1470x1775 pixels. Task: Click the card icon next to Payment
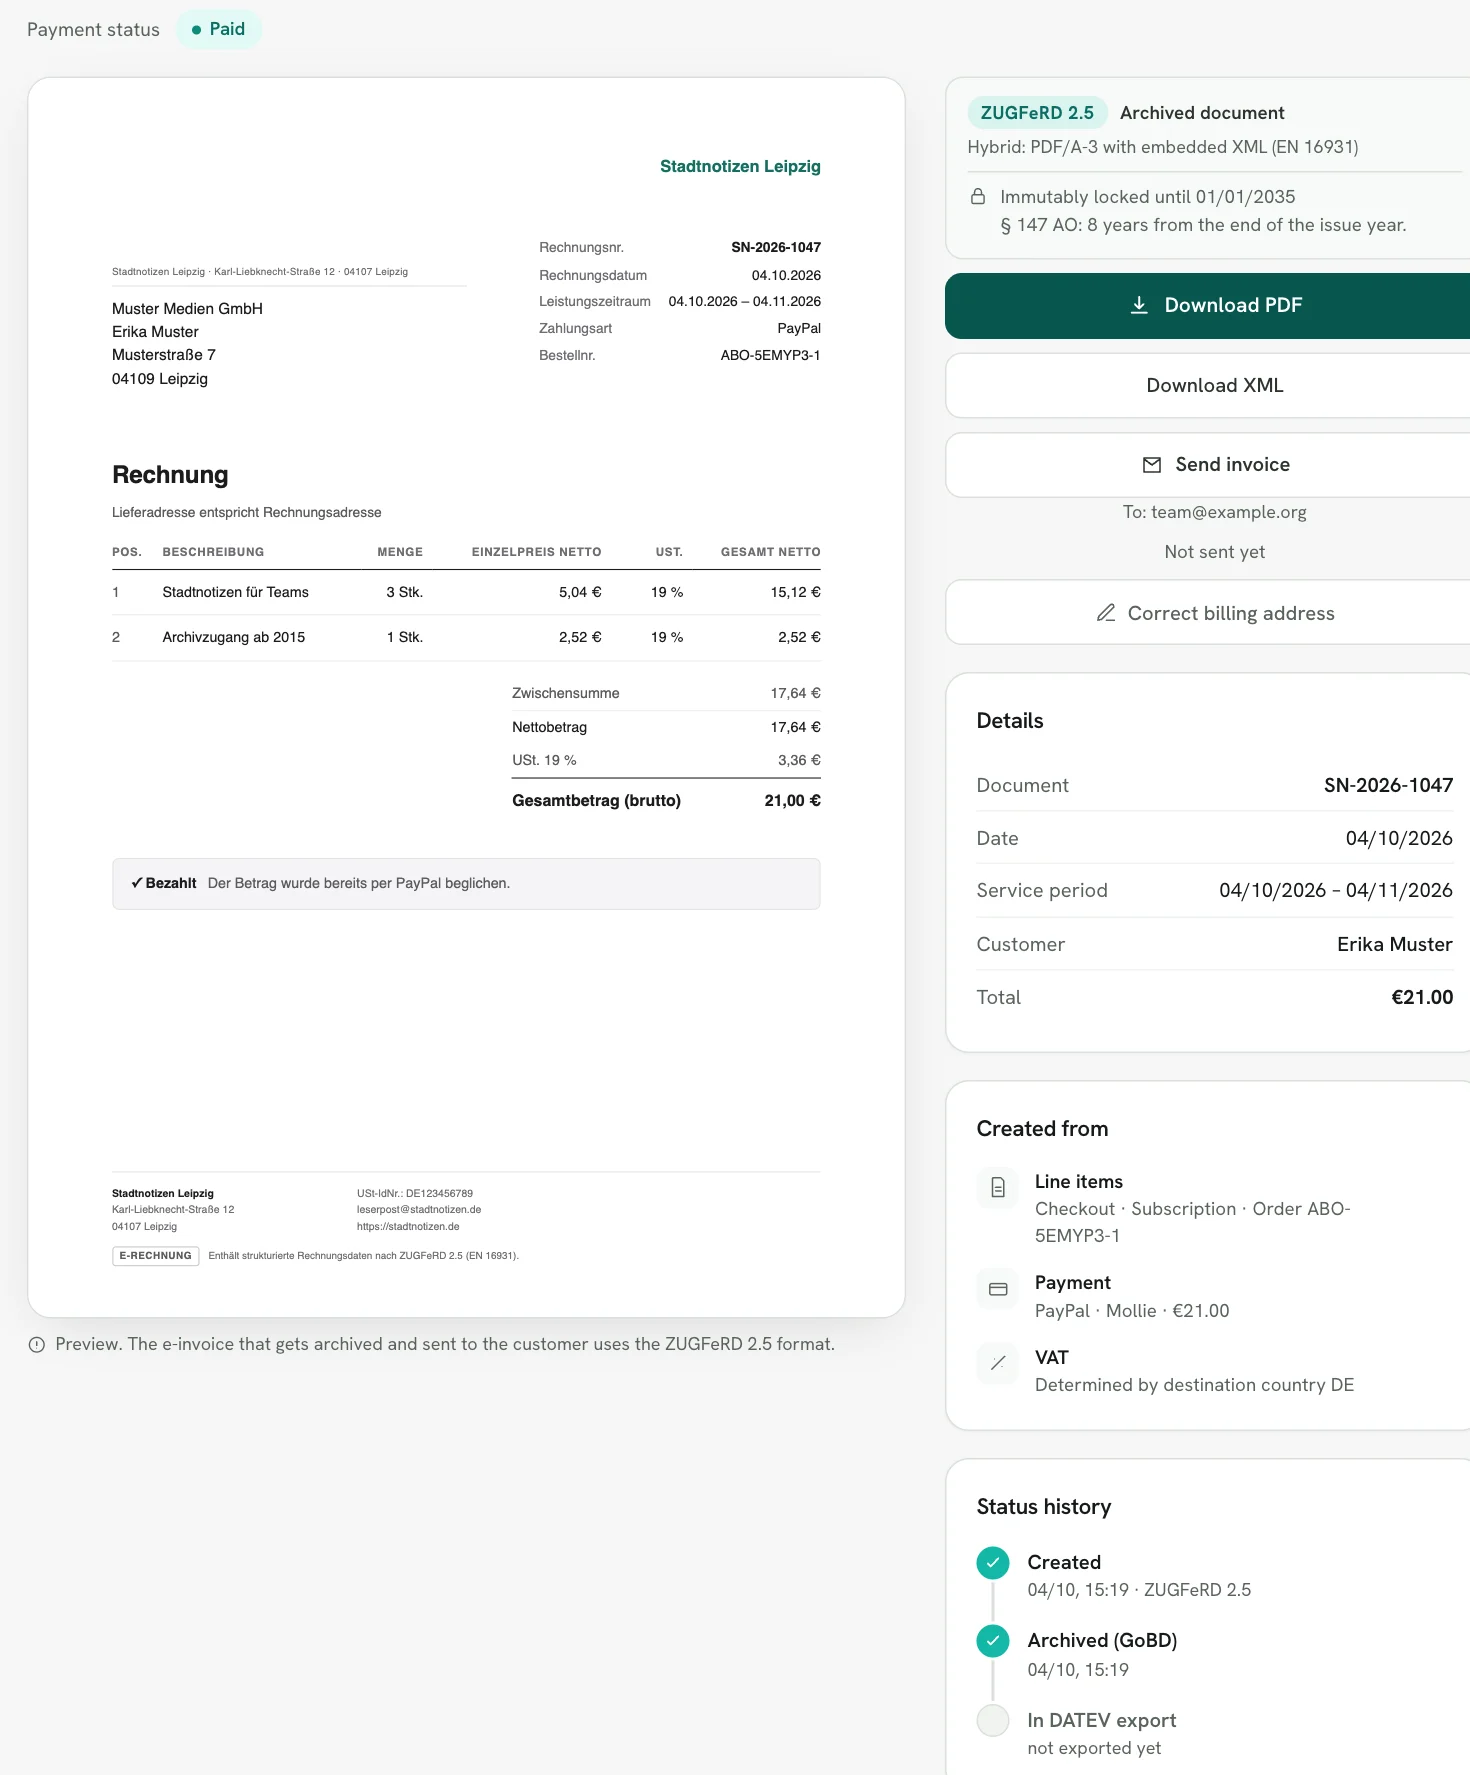pyautogui.click(x=998, y=1289)
